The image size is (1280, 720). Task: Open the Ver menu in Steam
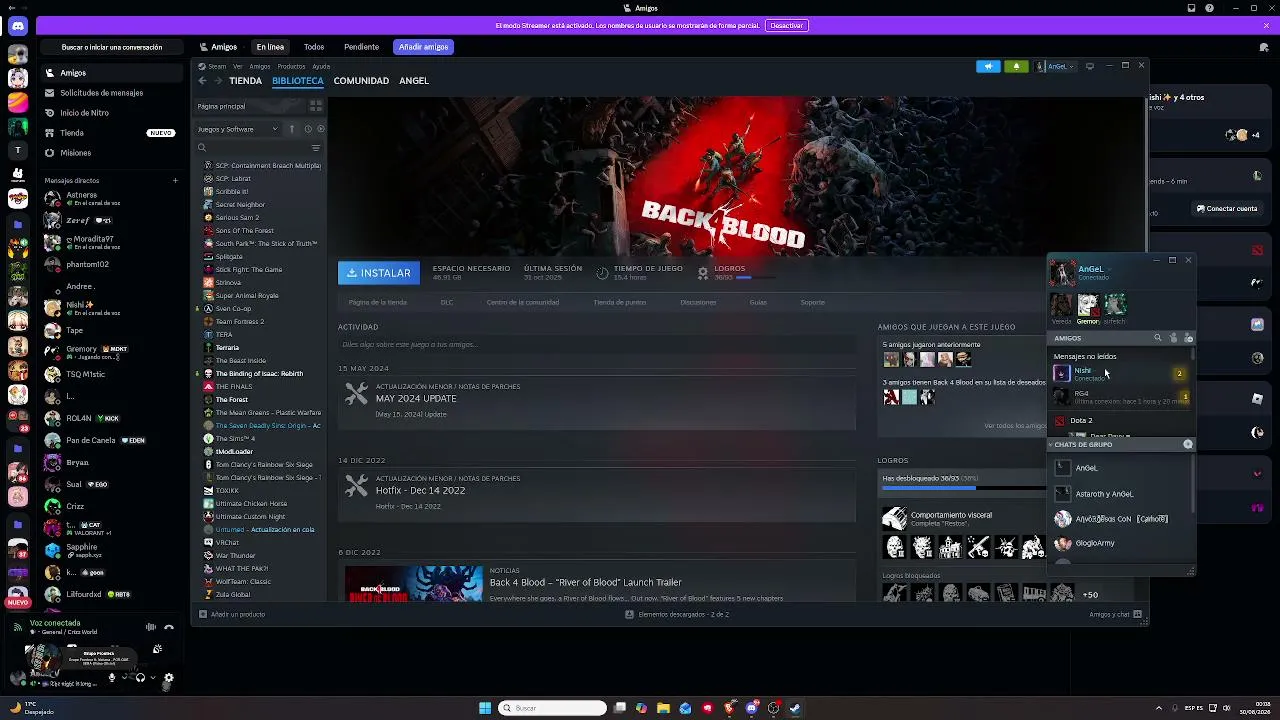coord(237,66)
